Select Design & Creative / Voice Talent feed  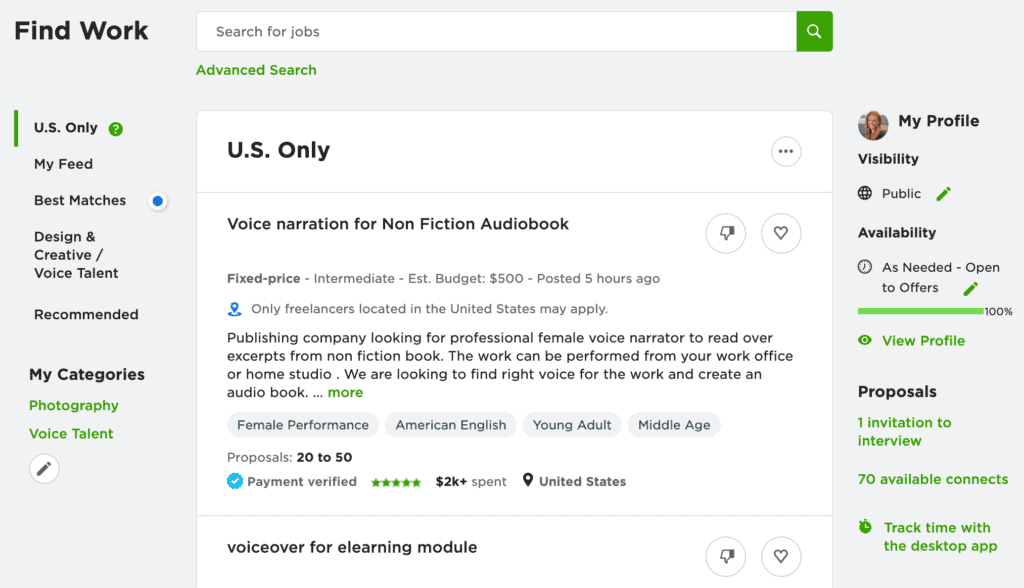[76, 255]
